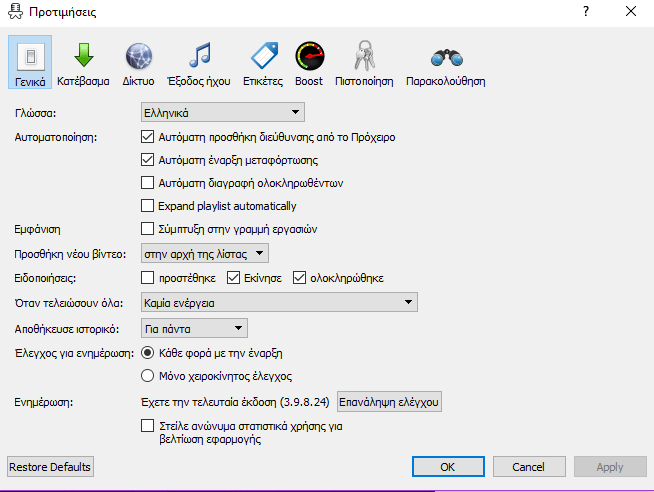Open the Κατέβασμα download settings
654x492 pixels.
83,62
